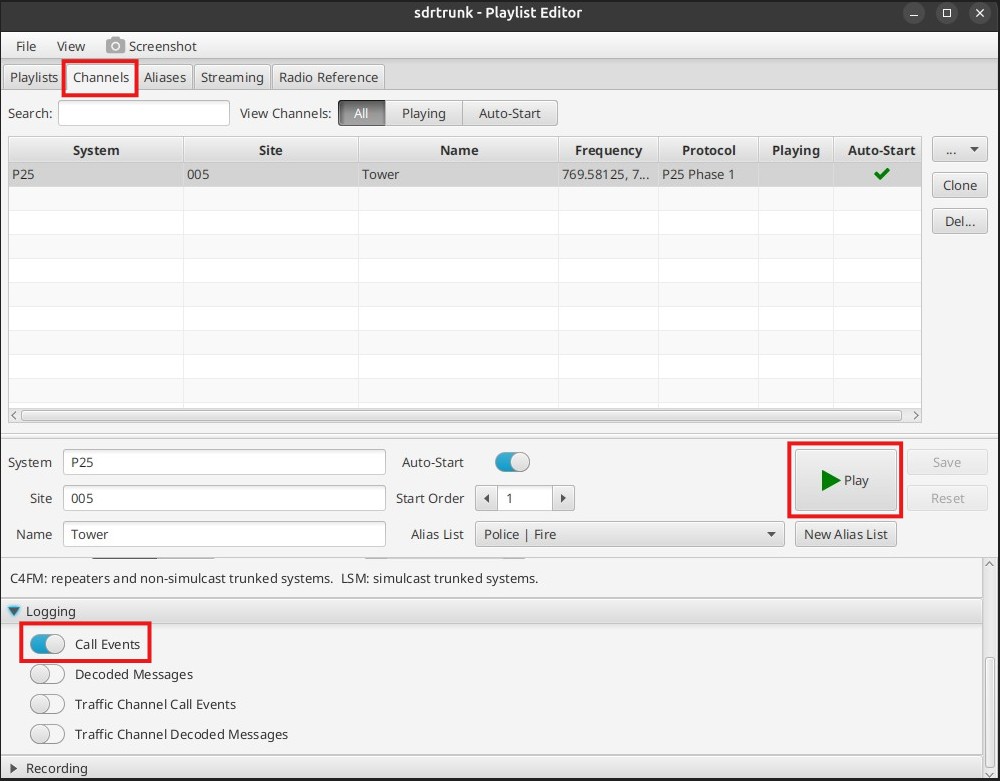Viewport: 1000px width, 781px height.
Task: Click the 769.58125 frequency cell
Action: pyautogui.click(x=608, y=174)
